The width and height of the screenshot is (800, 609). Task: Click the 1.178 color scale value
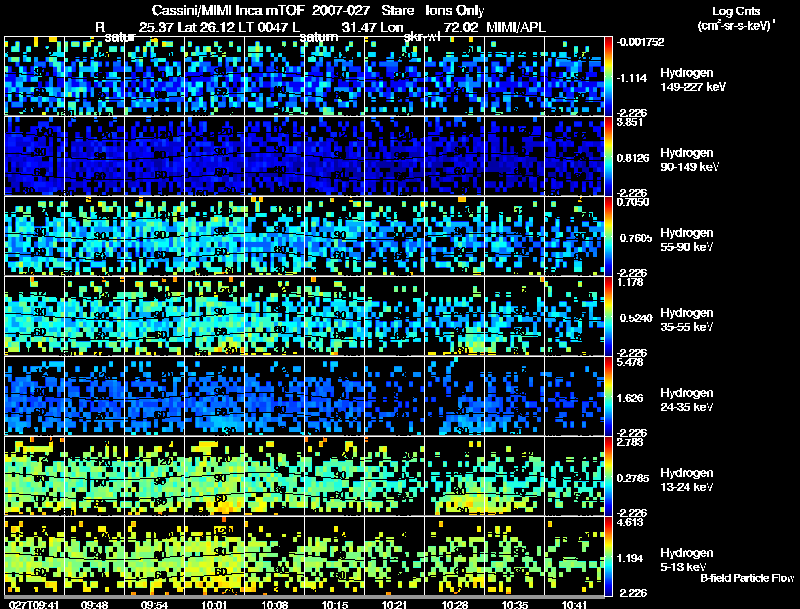point(630,282)
